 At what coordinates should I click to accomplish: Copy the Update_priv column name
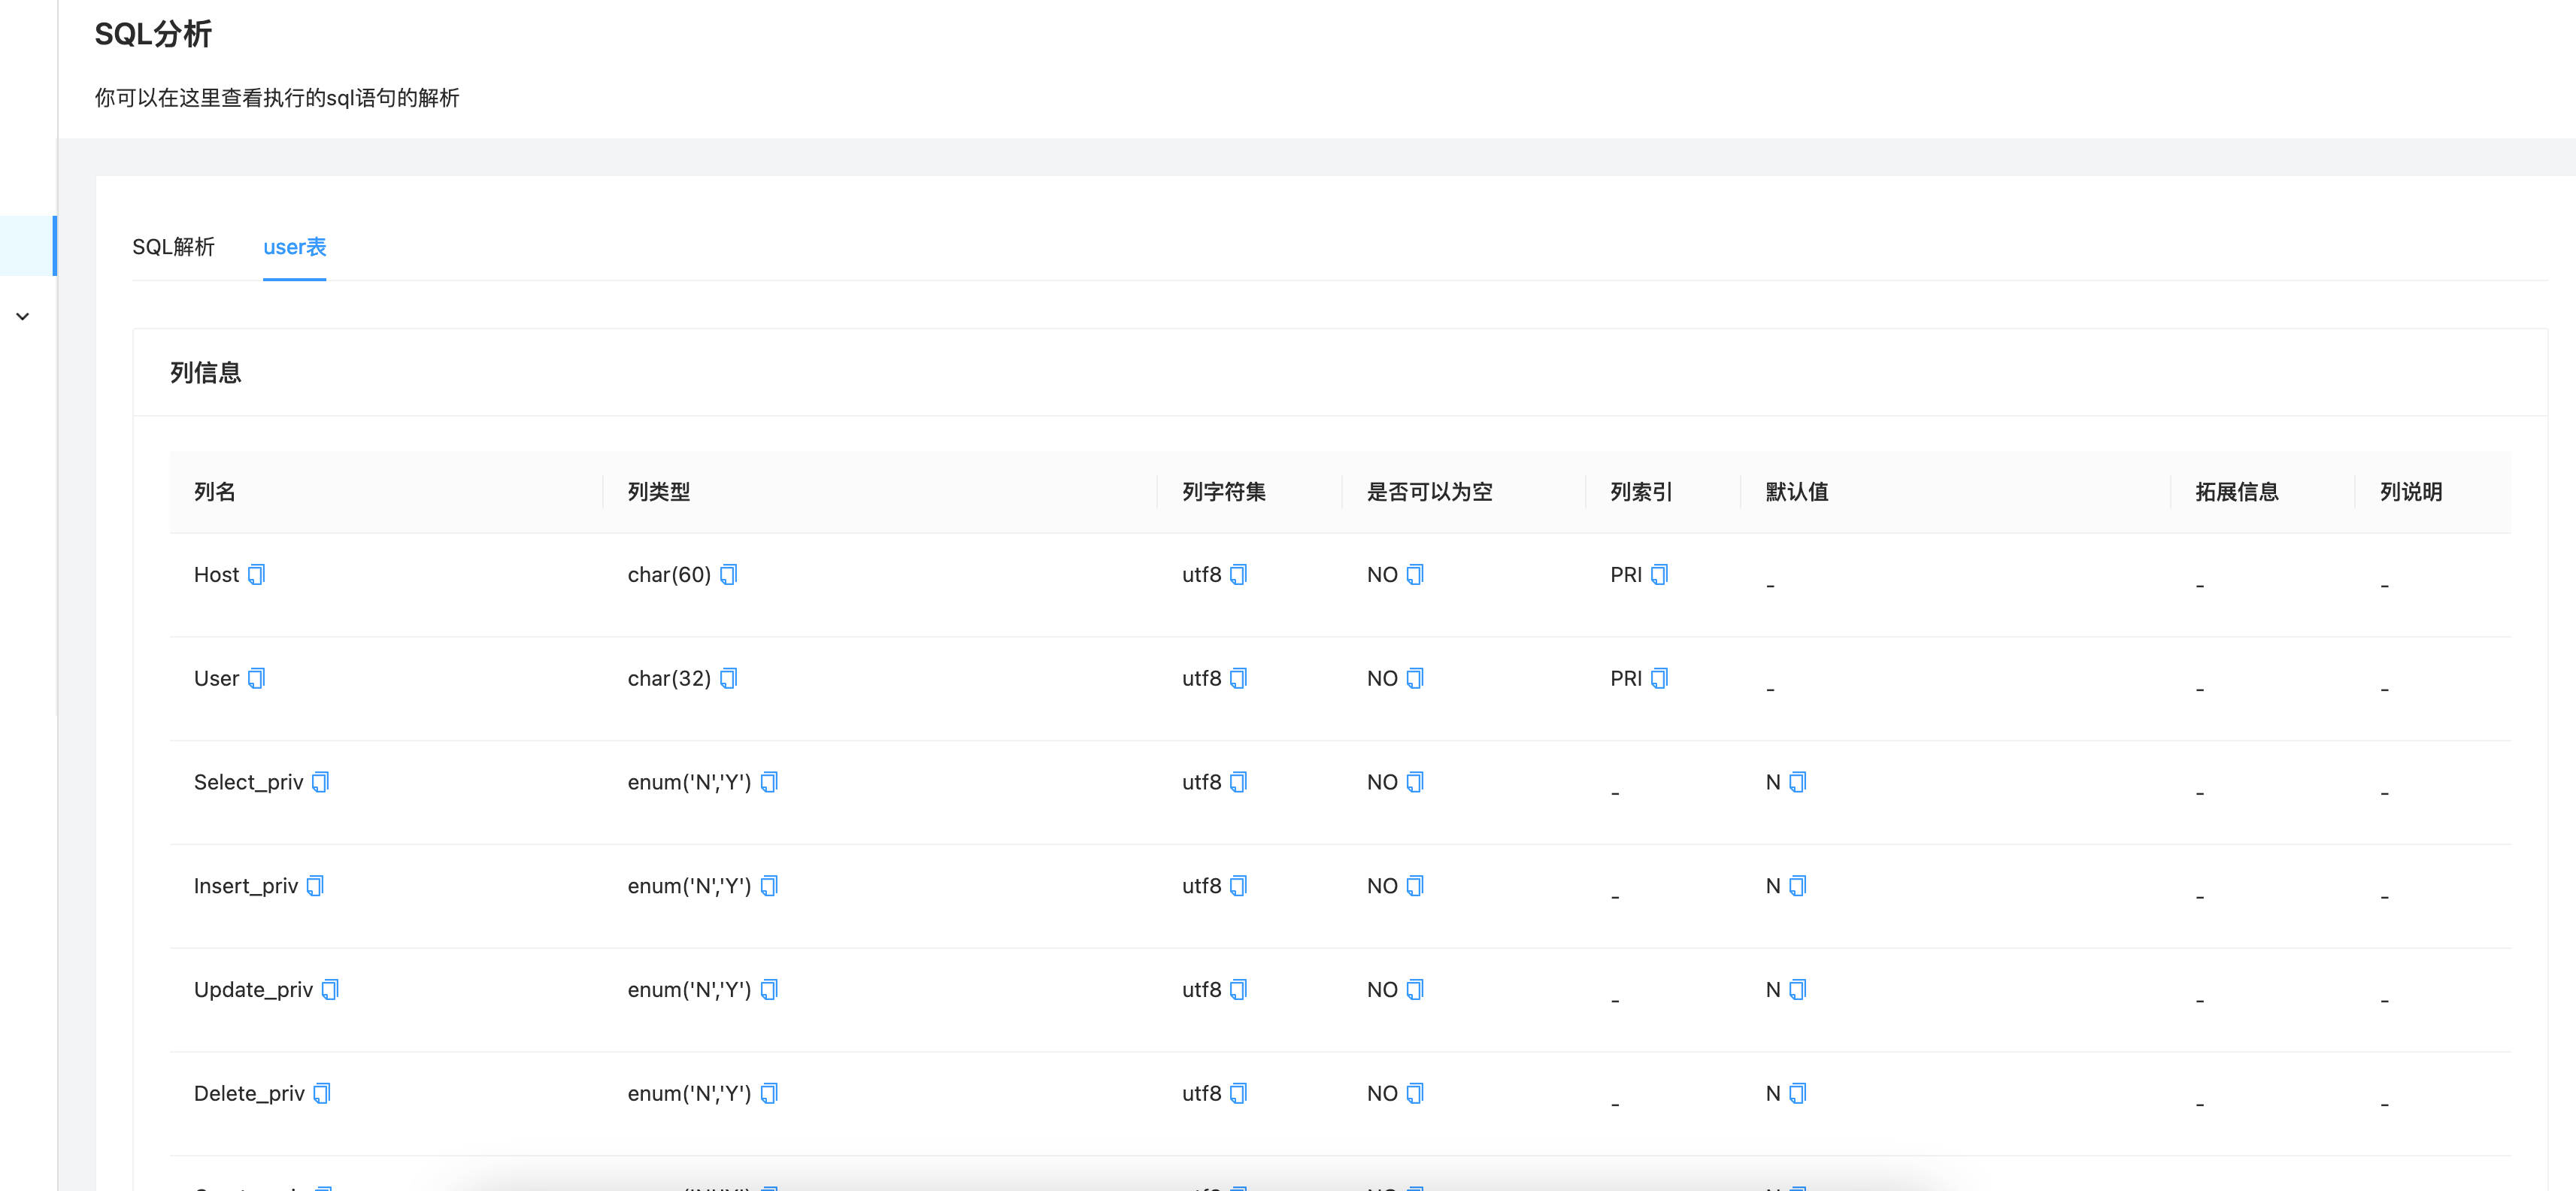pos(330,989)
